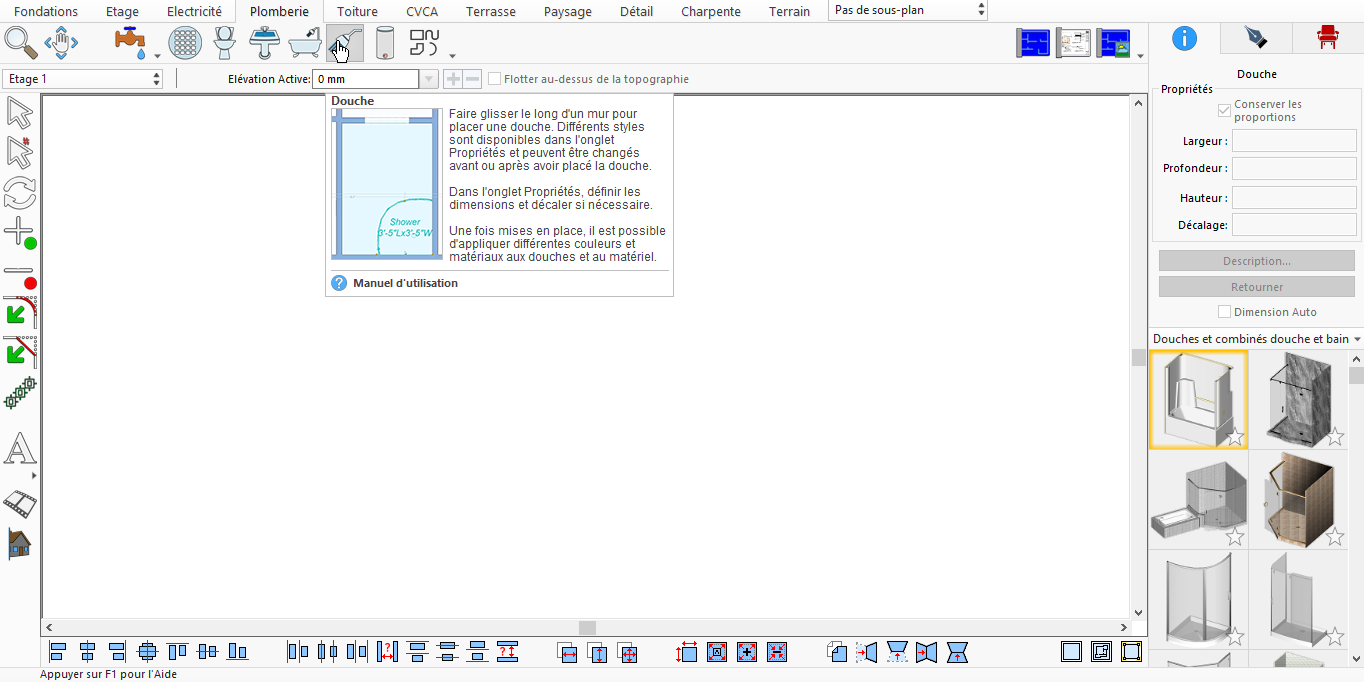
Task: Open the Fondations tab
Action: click(x=46, y=12)
